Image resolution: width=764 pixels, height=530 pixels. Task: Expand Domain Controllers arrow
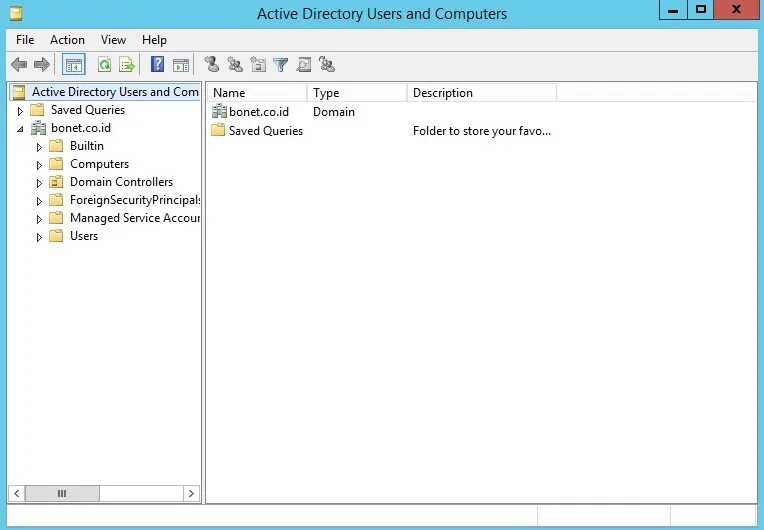pos(39,183)
